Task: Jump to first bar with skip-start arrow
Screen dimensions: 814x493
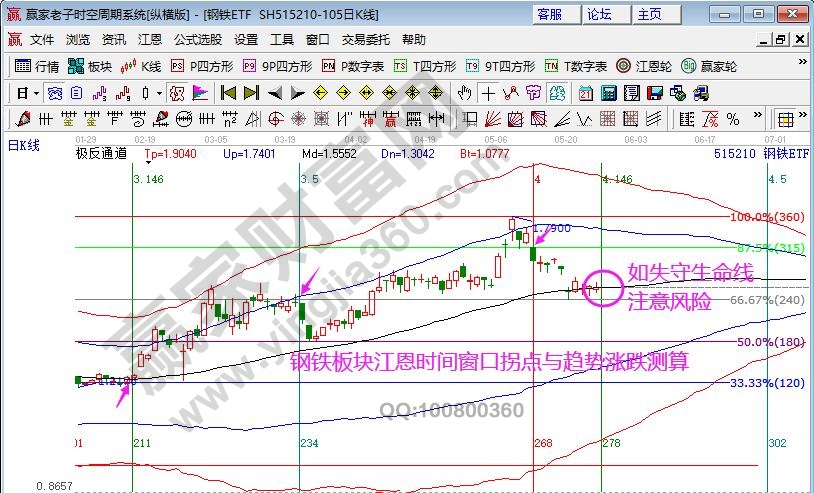Action: point(228,93)
